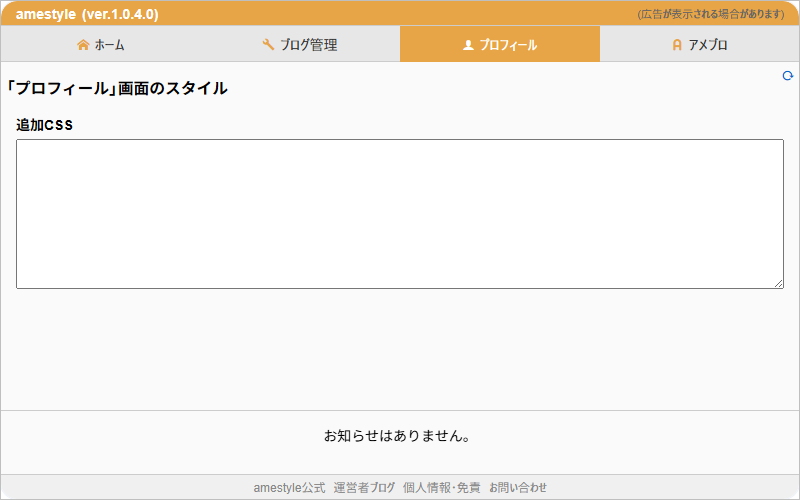800x500 pixels.
Task: Click the resize grip of the CSS textarea
Action: click(778, 284)
